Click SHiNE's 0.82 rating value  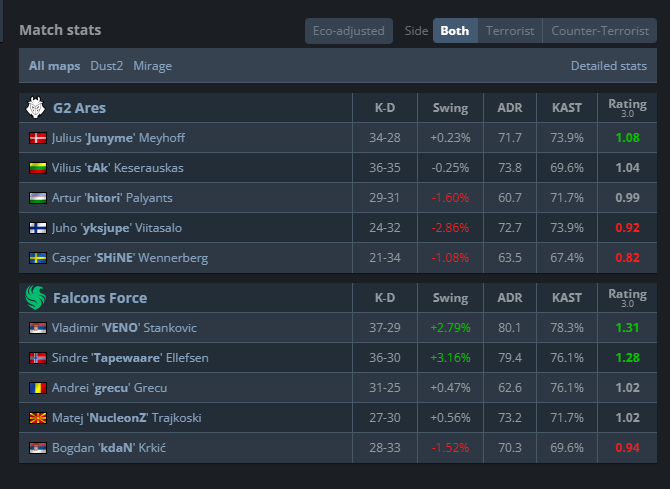click(627, 258)
